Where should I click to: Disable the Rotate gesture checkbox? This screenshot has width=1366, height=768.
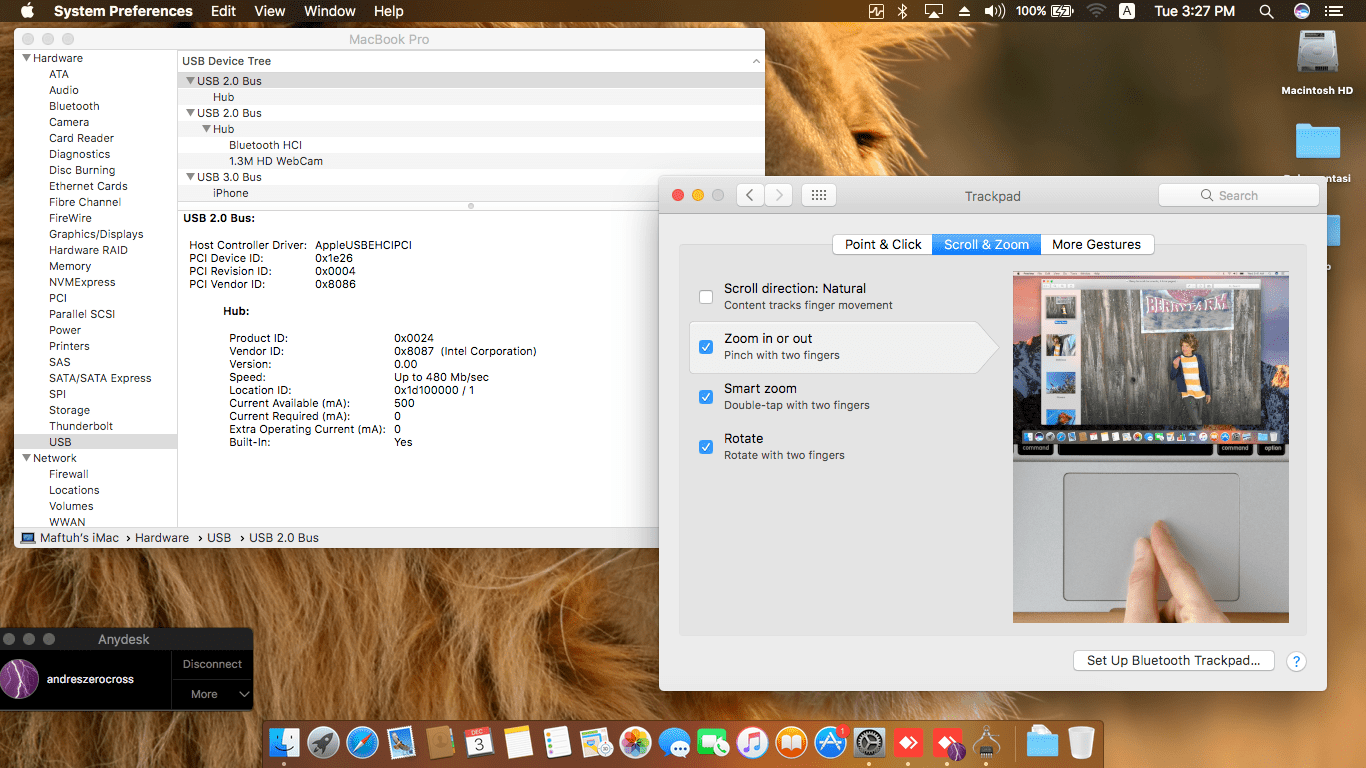point(706,447)
